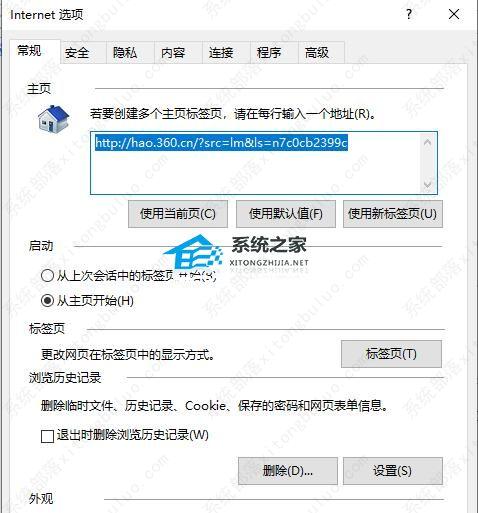Open the dialog help question mark
The width and height of the screenshot is (478, 513).
pyautogui.click(x=409, y=14)
